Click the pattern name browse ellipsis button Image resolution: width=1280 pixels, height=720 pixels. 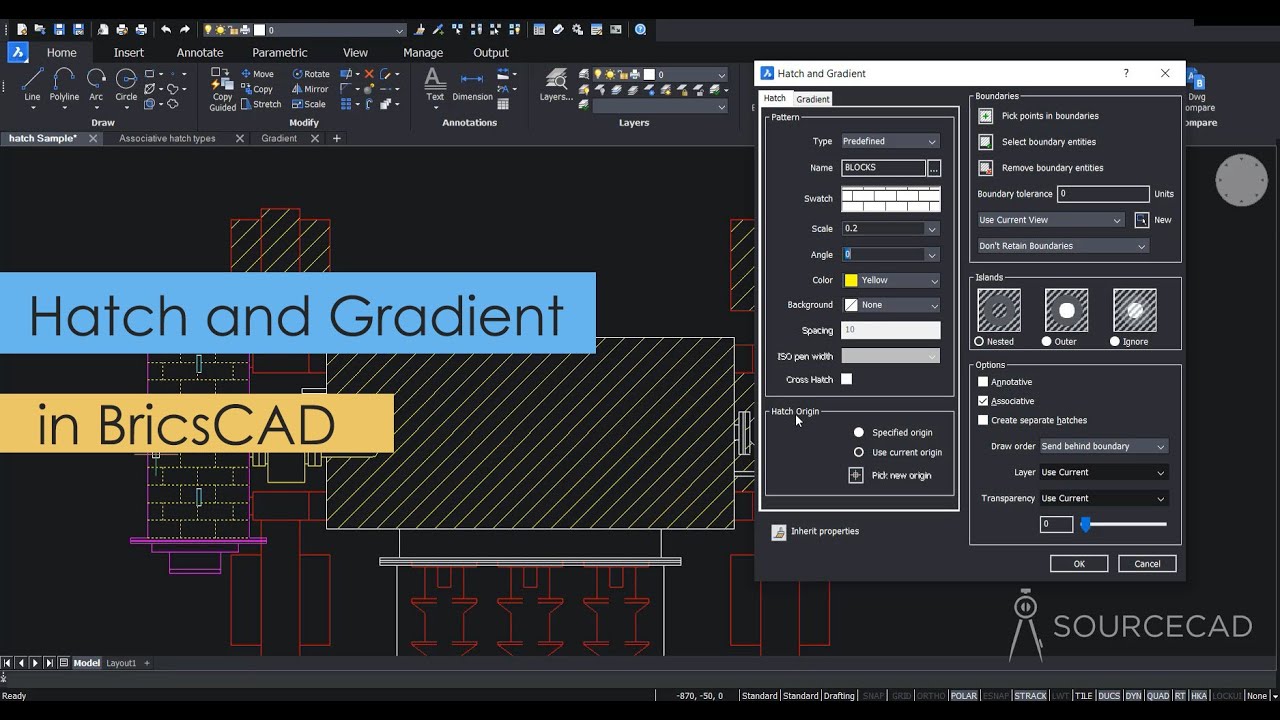[934, 168]
